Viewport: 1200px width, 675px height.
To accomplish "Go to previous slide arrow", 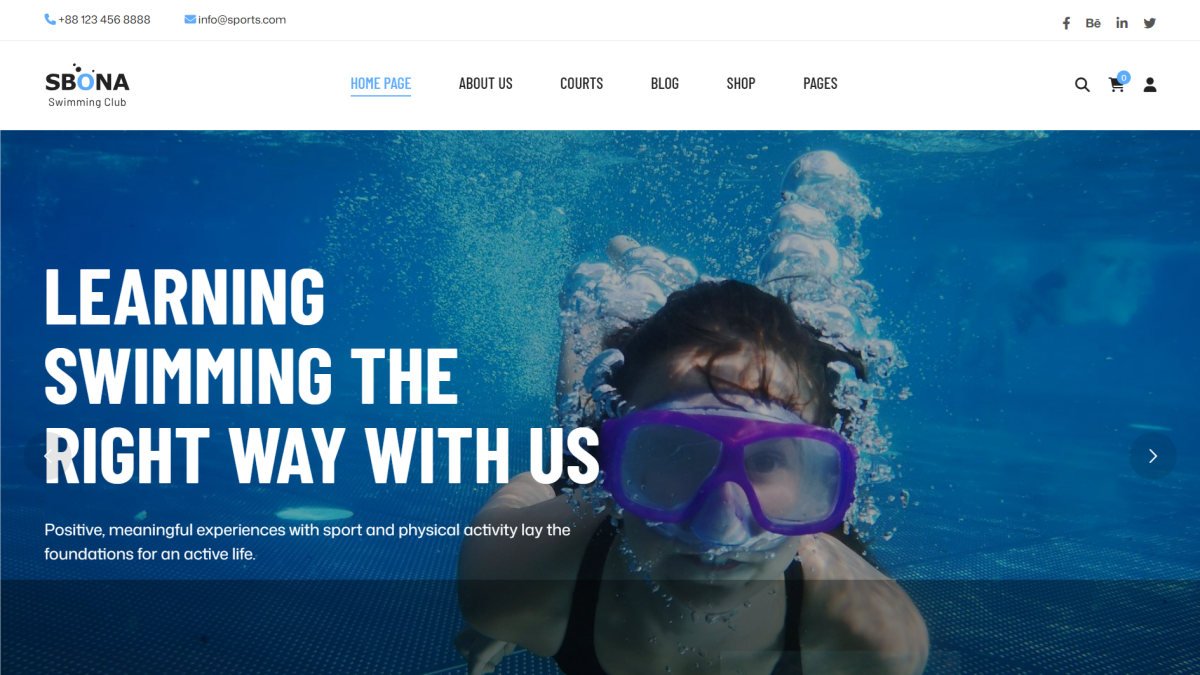I will tap(47, 456).
